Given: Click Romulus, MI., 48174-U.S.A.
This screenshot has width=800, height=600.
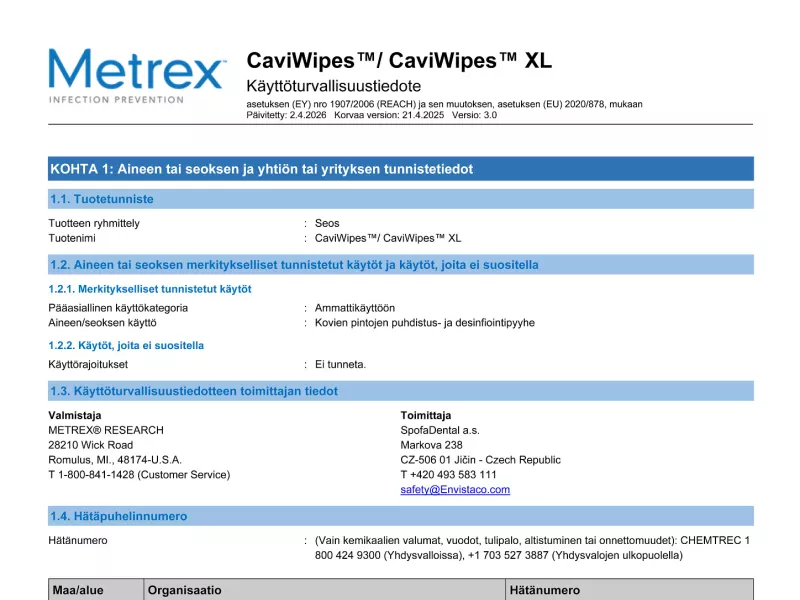Looking at the screenshot, I should (115, 460).
